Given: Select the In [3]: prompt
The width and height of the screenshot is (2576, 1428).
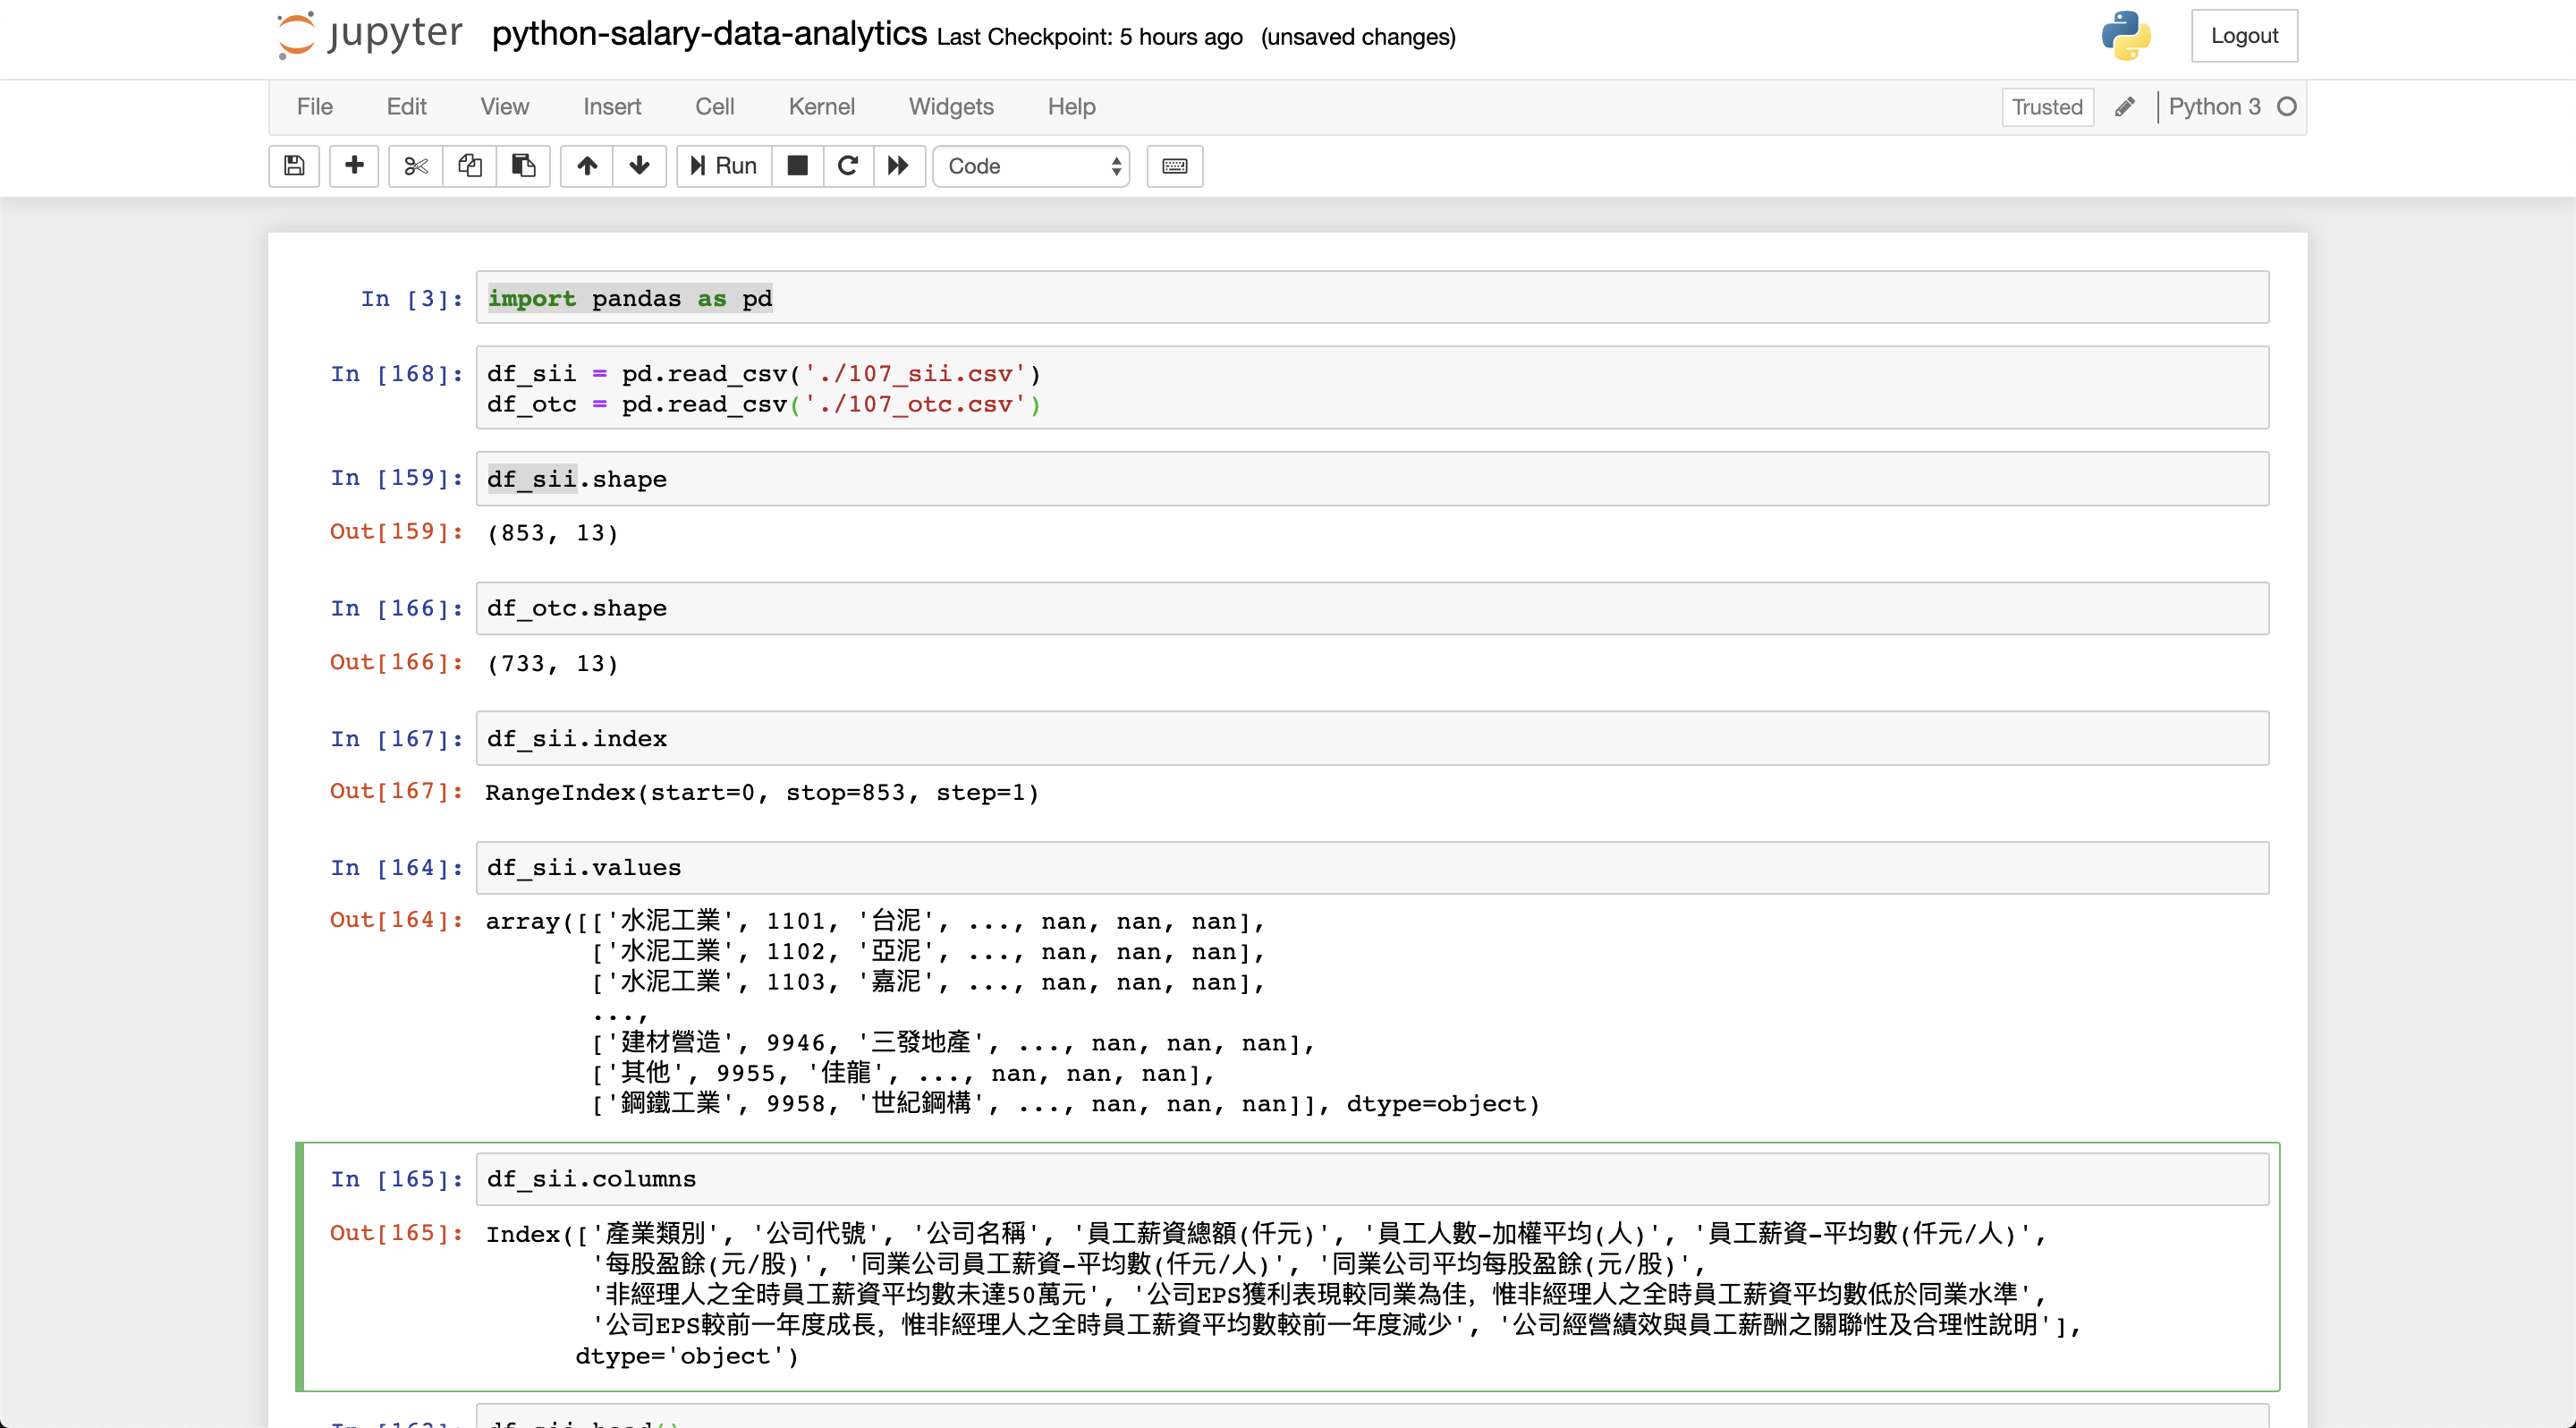Looking at the screenshot, I should click(x=412, y=299).
